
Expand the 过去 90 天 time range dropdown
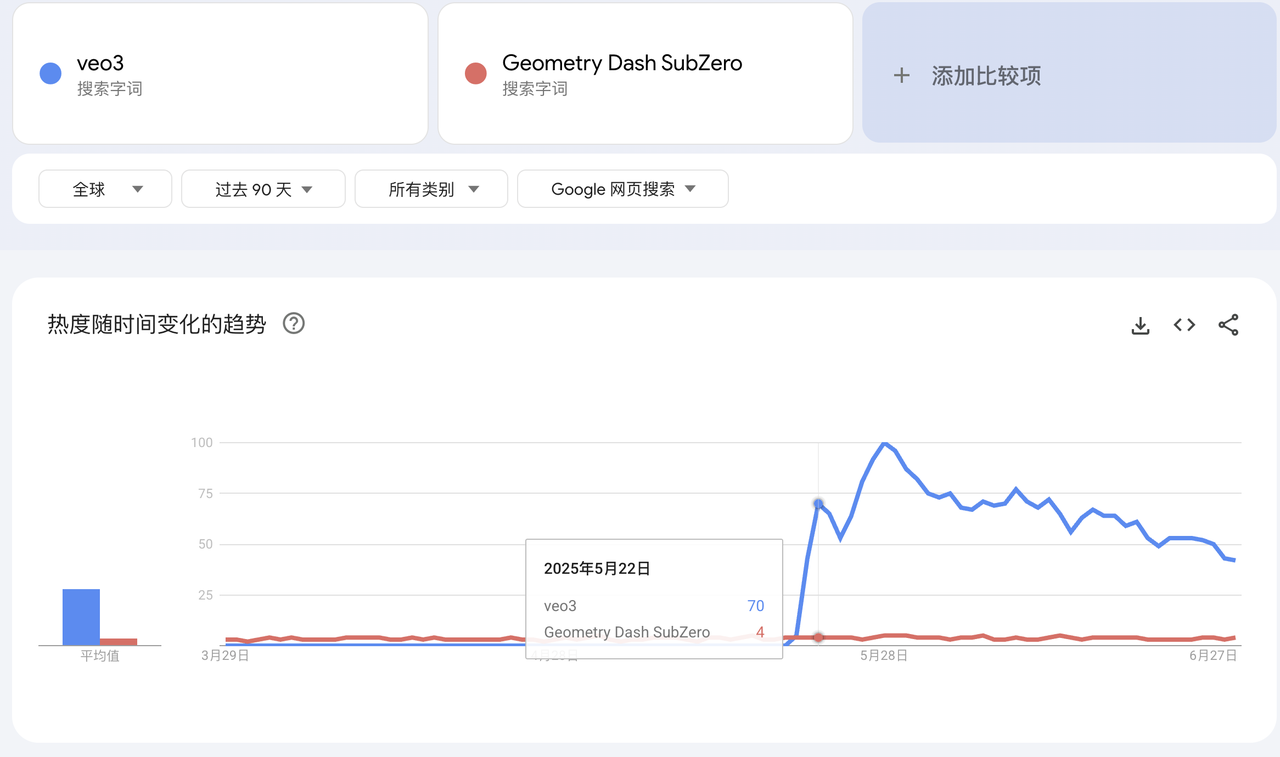(x=263, y=189)
